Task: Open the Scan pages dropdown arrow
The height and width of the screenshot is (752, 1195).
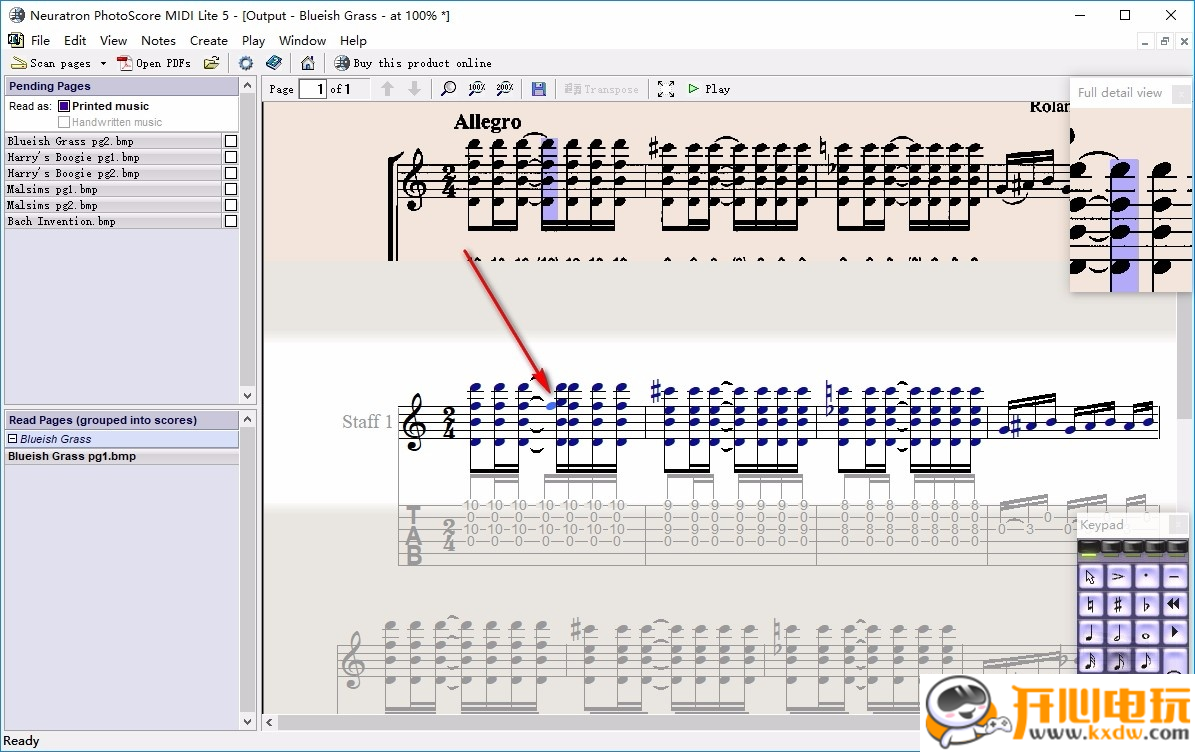Action: tap(103, 64)
